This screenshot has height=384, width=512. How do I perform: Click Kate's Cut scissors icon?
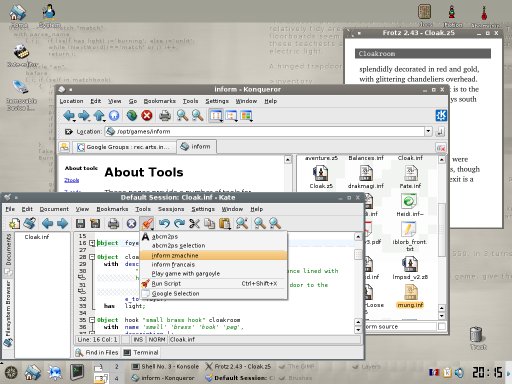pyautogui.click(x=194, y=224)
